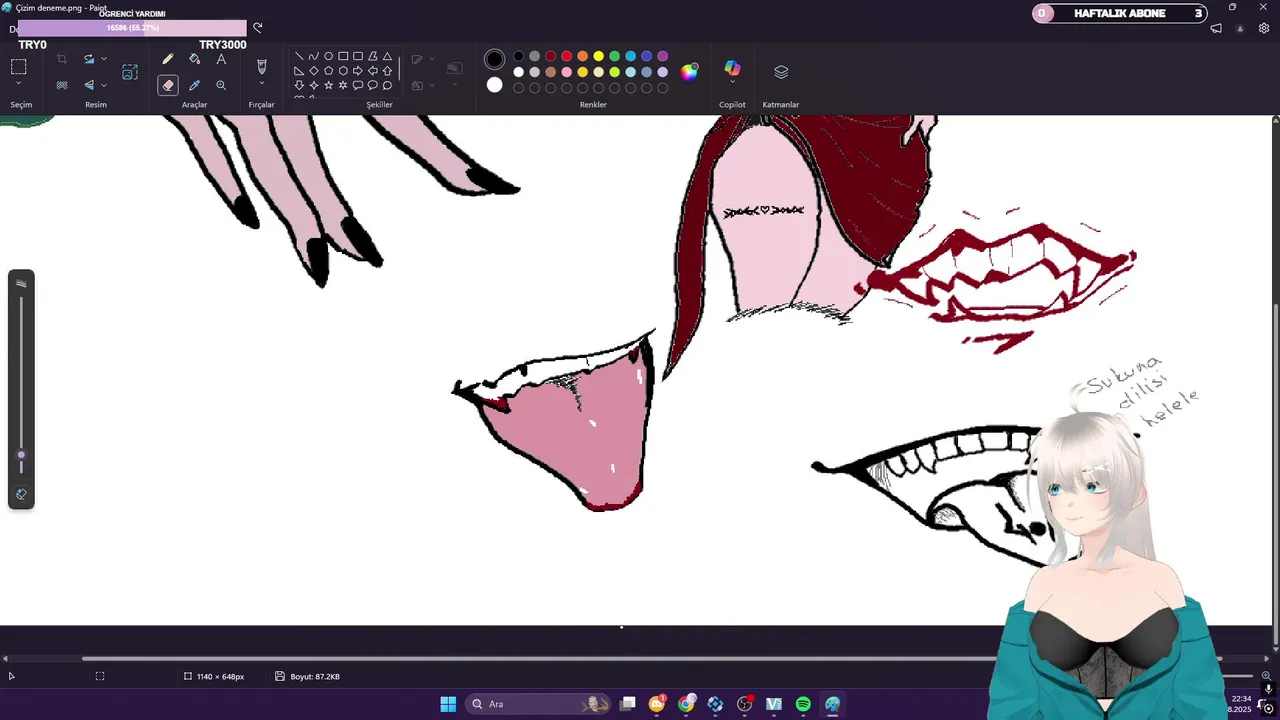Select the Color picker eyedropper tool

pos(194,85)
